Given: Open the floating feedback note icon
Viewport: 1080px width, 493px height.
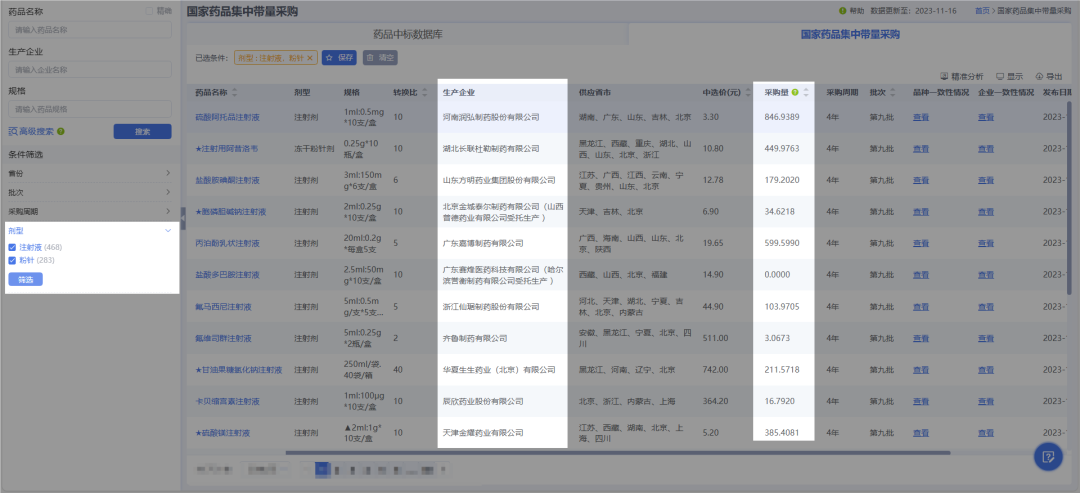Looking at the screenshot, I should (x=1048, y=456).
